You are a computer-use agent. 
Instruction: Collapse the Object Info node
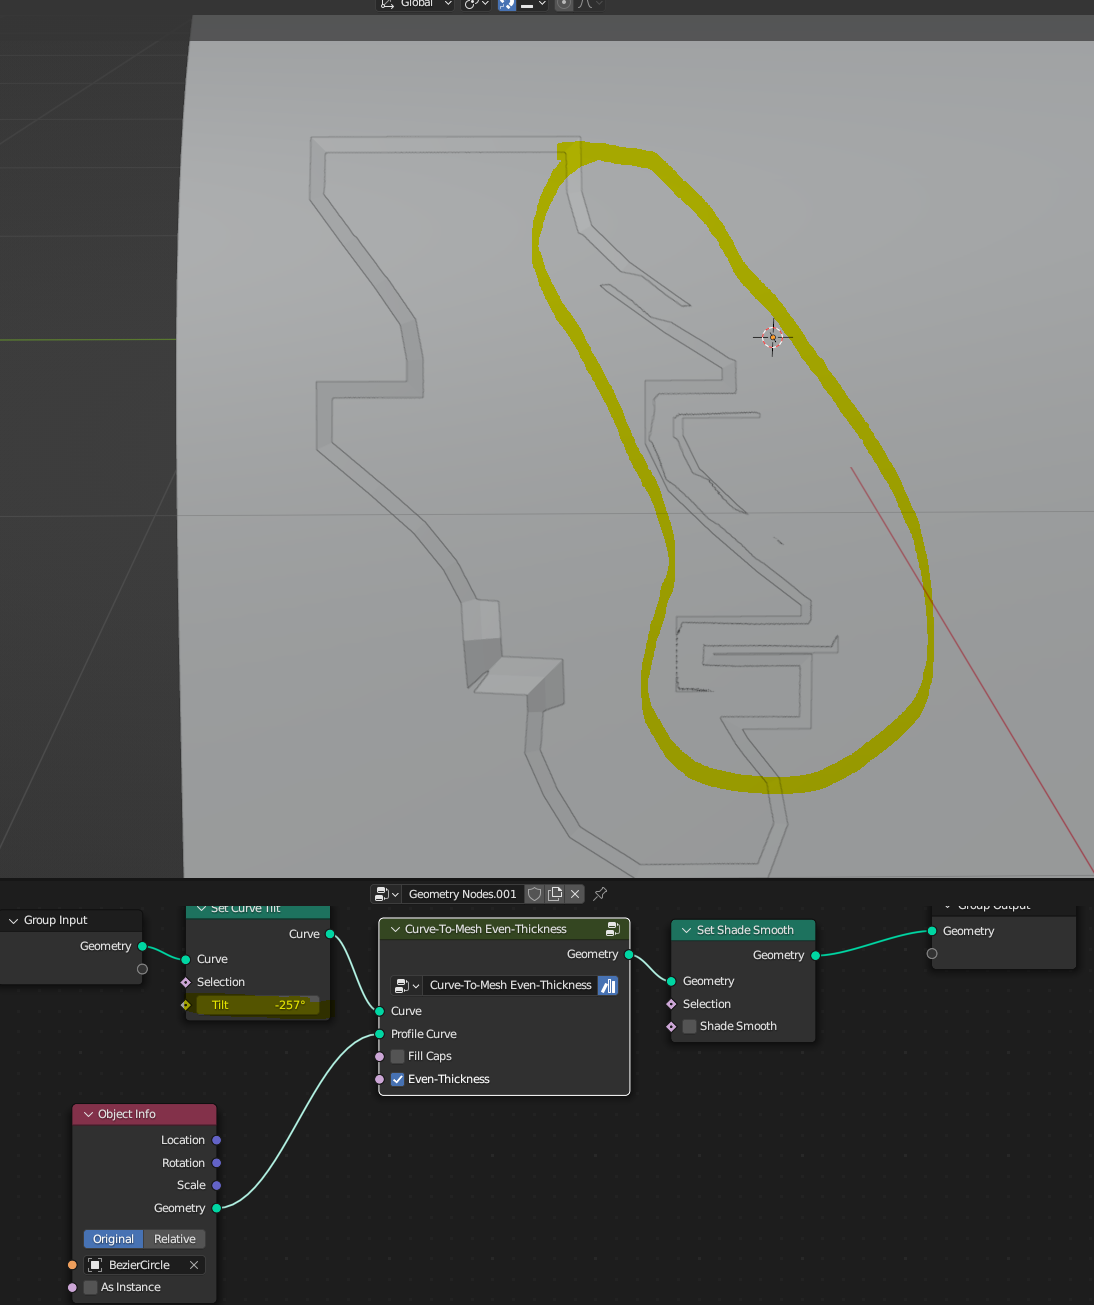point(89,1115)
